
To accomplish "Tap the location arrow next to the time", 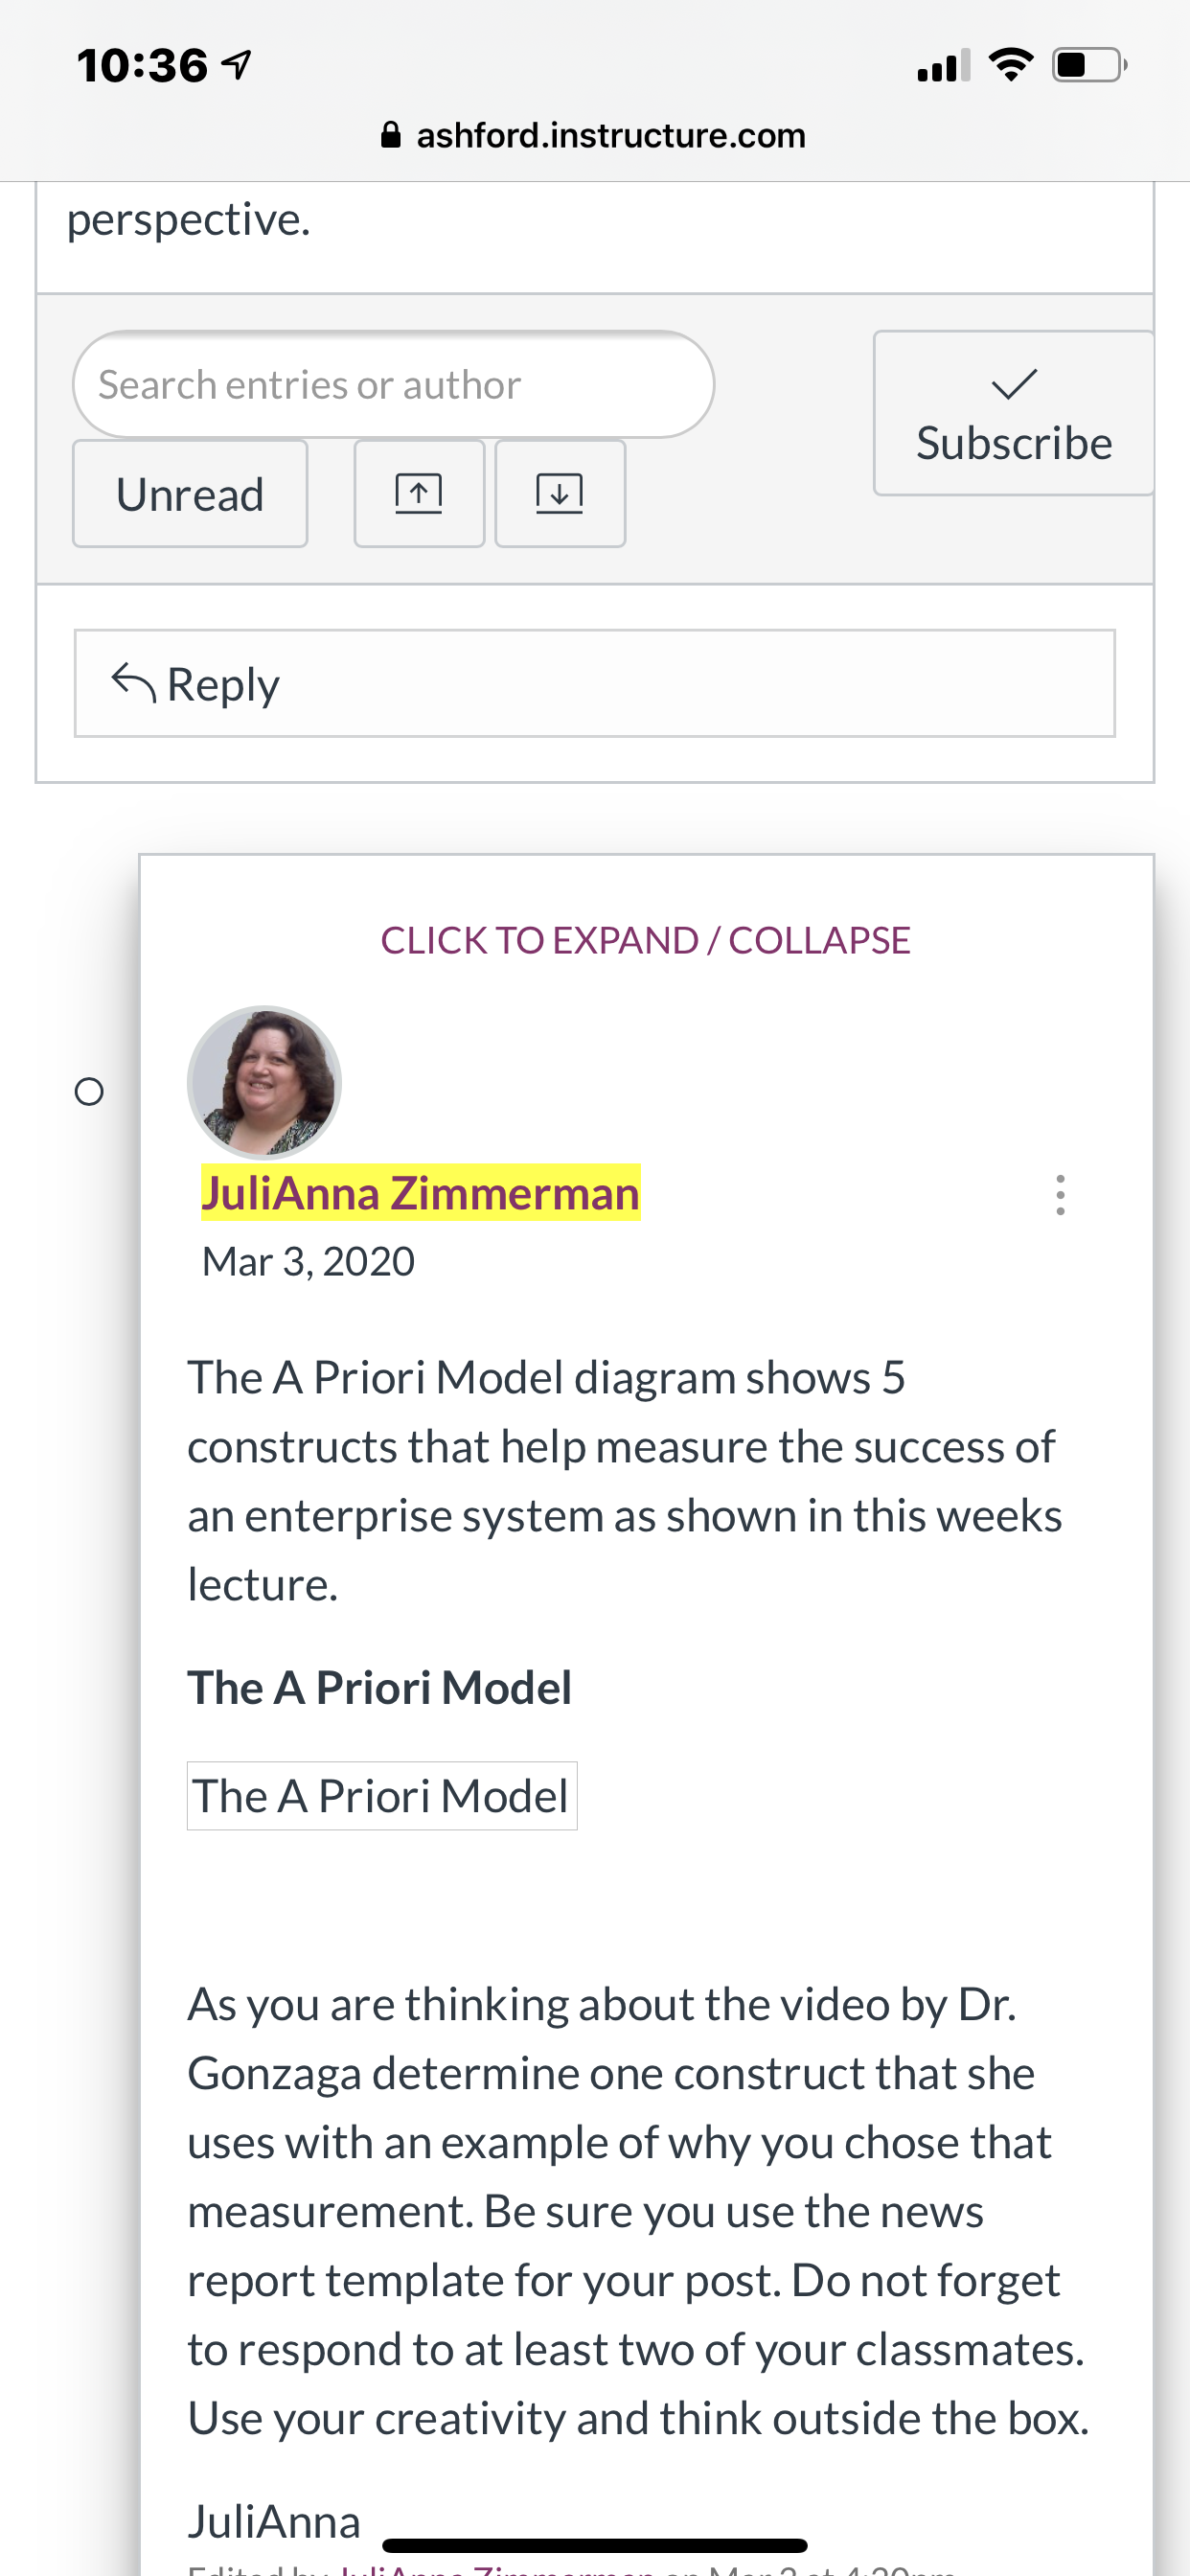I will click(236, 66).
